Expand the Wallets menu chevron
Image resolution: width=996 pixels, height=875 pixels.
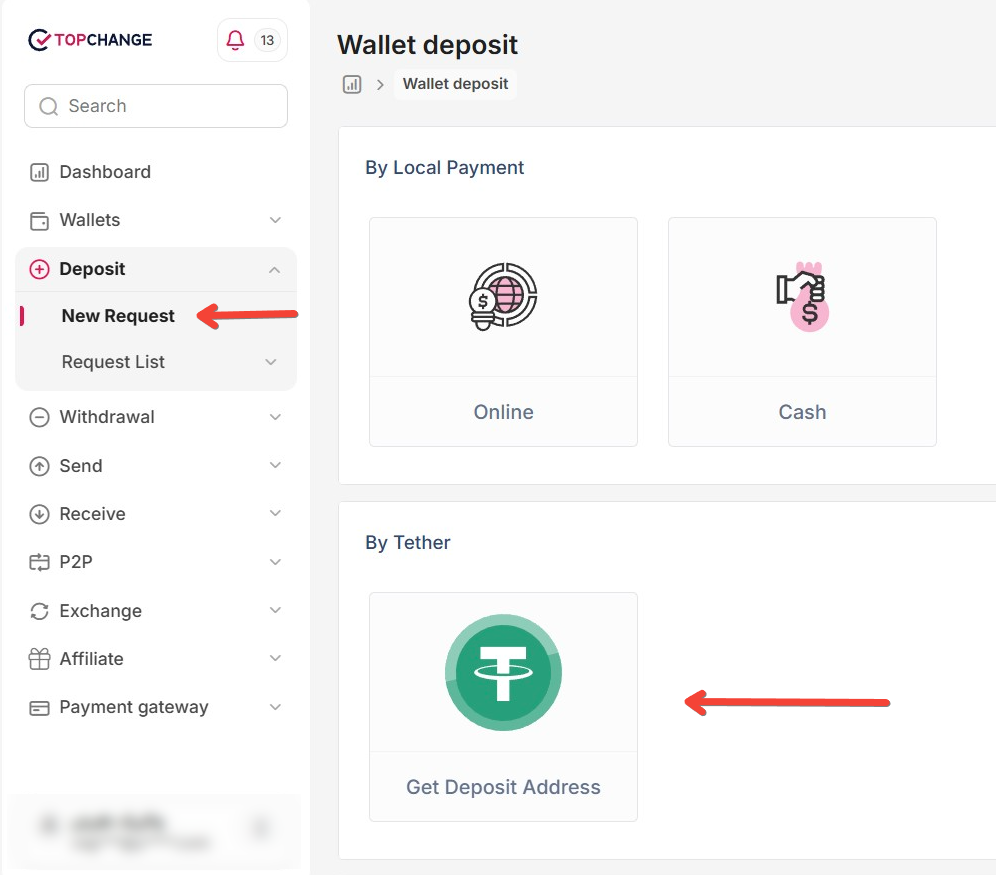(275, 220)
